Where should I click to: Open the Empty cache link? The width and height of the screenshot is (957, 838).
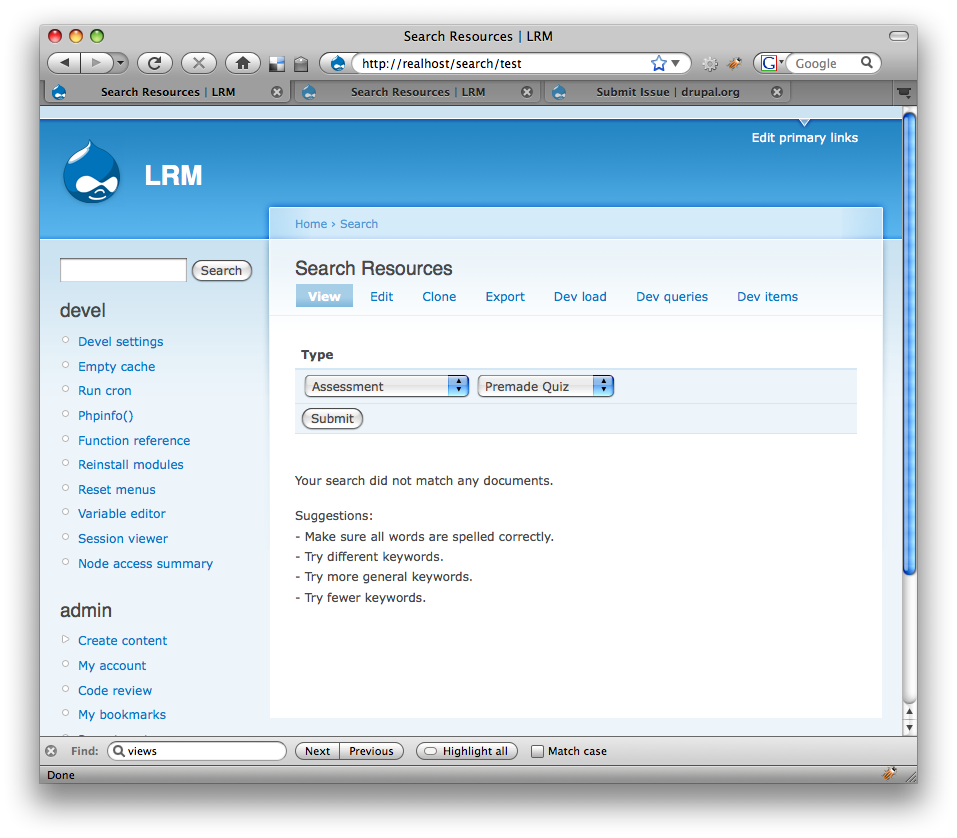click(117, 366)
